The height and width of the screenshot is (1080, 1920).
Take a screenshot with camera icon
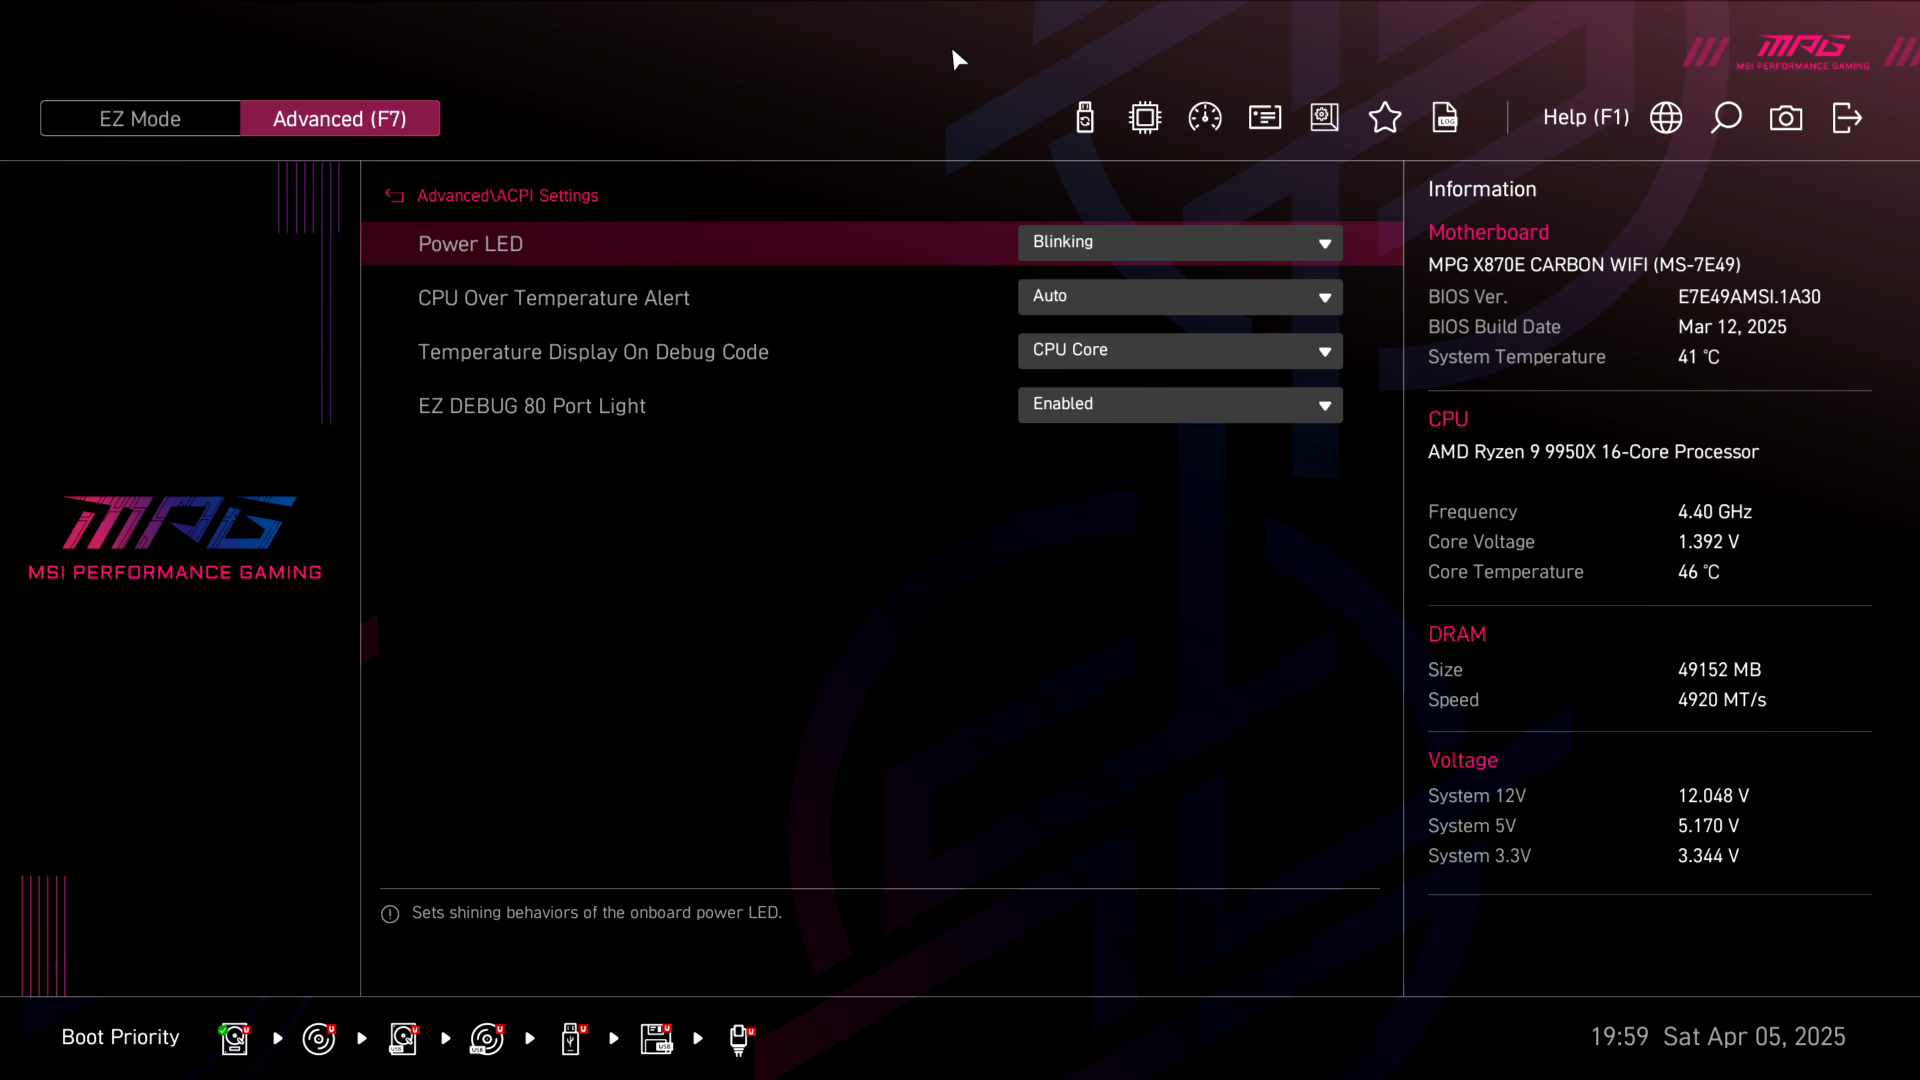point(1786,118)
